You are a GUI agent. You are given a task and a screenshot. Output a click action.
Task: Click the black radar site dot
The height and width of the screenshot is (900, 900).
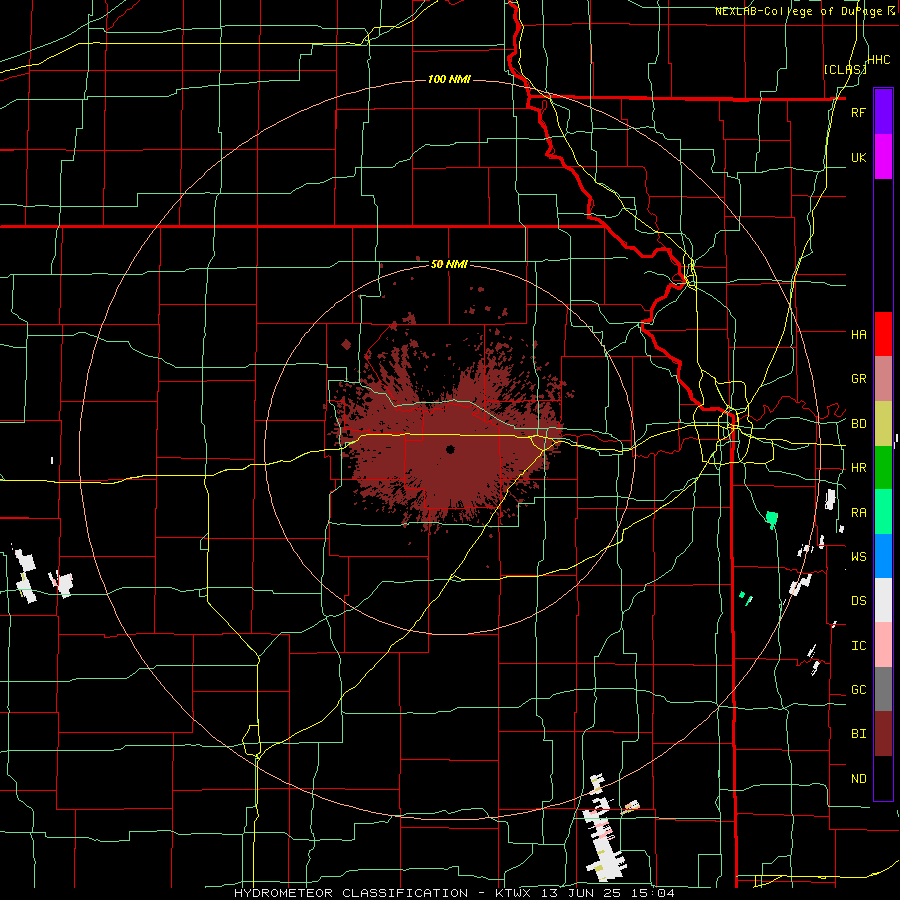click(451, 449)
